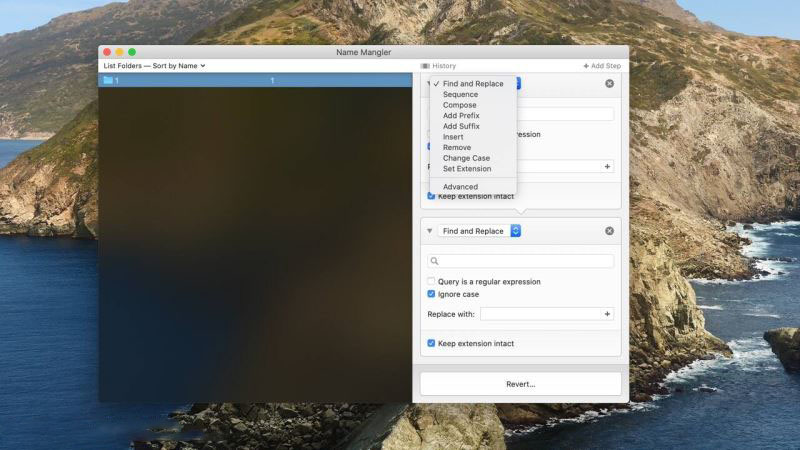Viewport: 800px width, 450px height.
Task: Minimize the Name Mangler window
Action: pyautogui.click(x=119, y=52)
